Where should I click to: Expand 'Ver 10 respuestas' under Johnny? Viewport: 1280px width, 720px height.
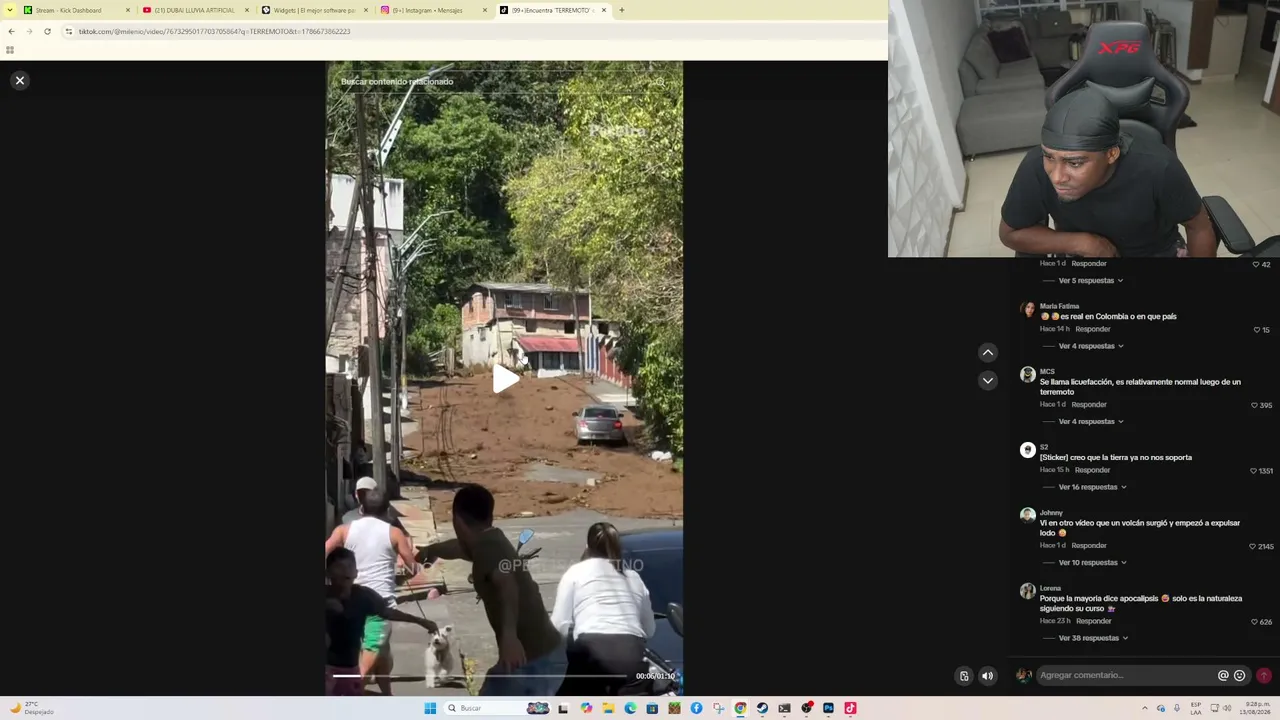coord(1093,563)
